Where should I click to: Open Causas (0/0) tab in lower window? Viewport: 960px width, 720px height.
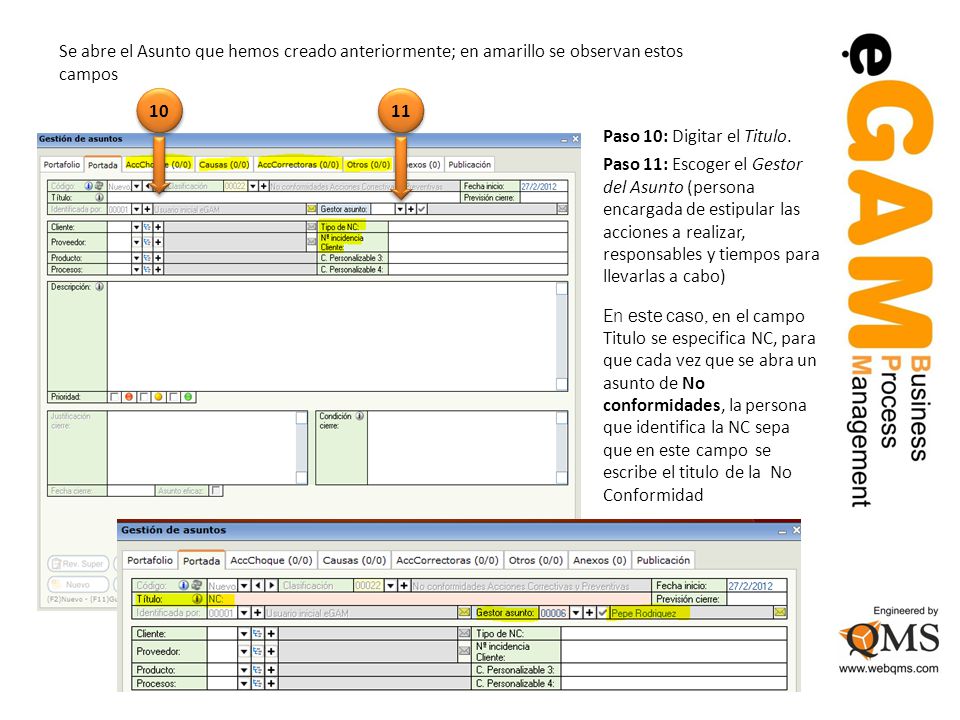(x=354, y=560)
